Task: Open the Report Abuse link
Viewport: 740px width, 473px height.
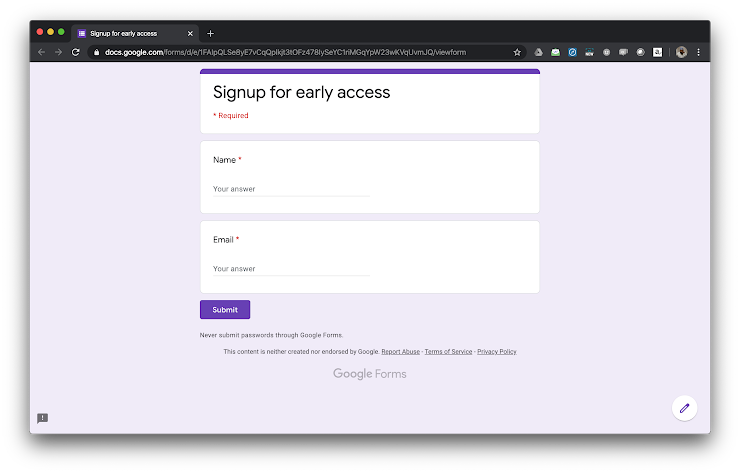Action: point(400,352)
